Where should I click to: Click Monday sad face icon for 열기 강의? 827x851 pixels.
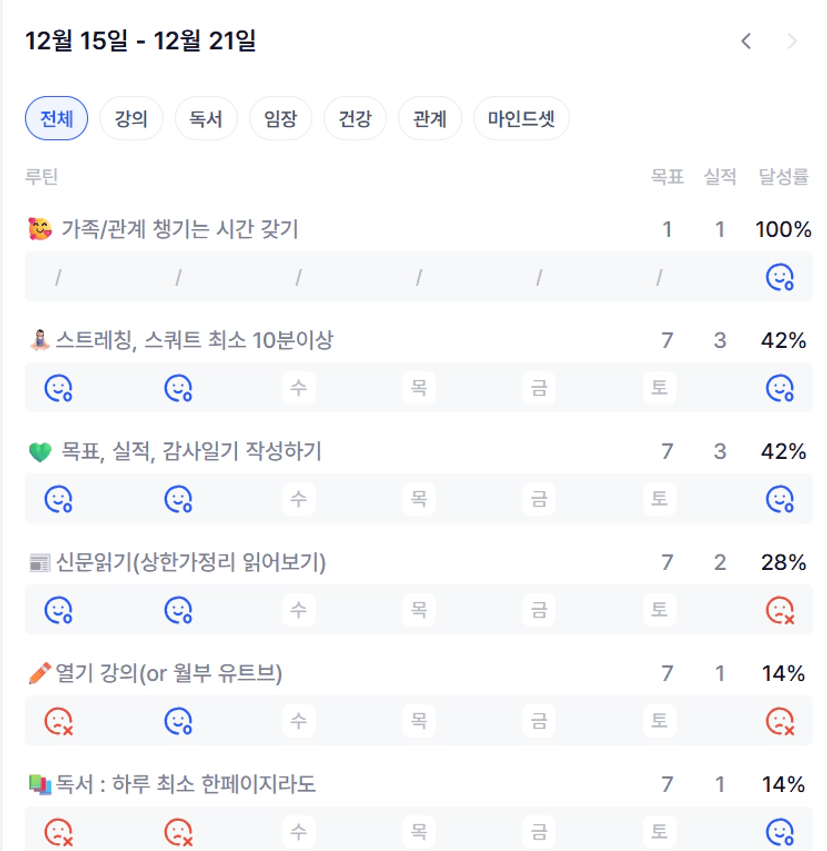(58, 720)
